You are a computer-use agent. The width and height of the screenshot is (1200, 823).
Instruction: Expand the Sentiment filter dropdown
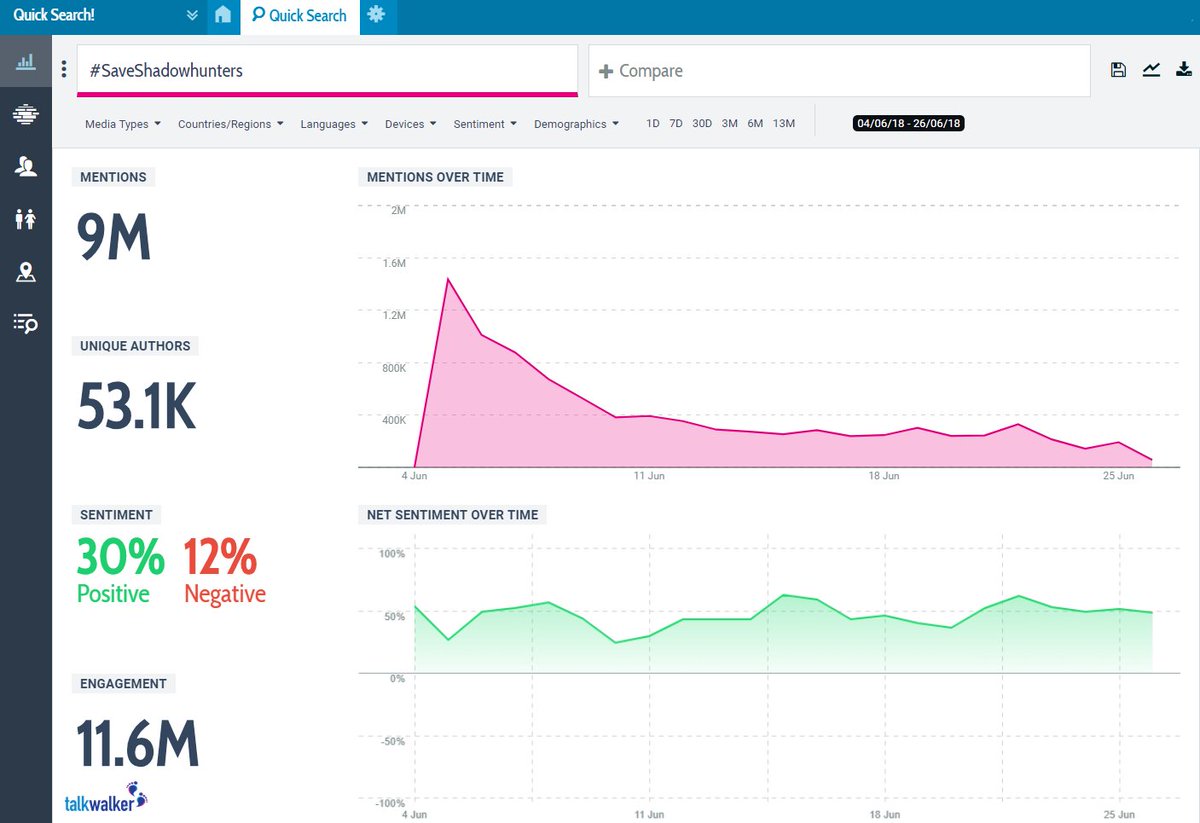(x=485, y=124)
